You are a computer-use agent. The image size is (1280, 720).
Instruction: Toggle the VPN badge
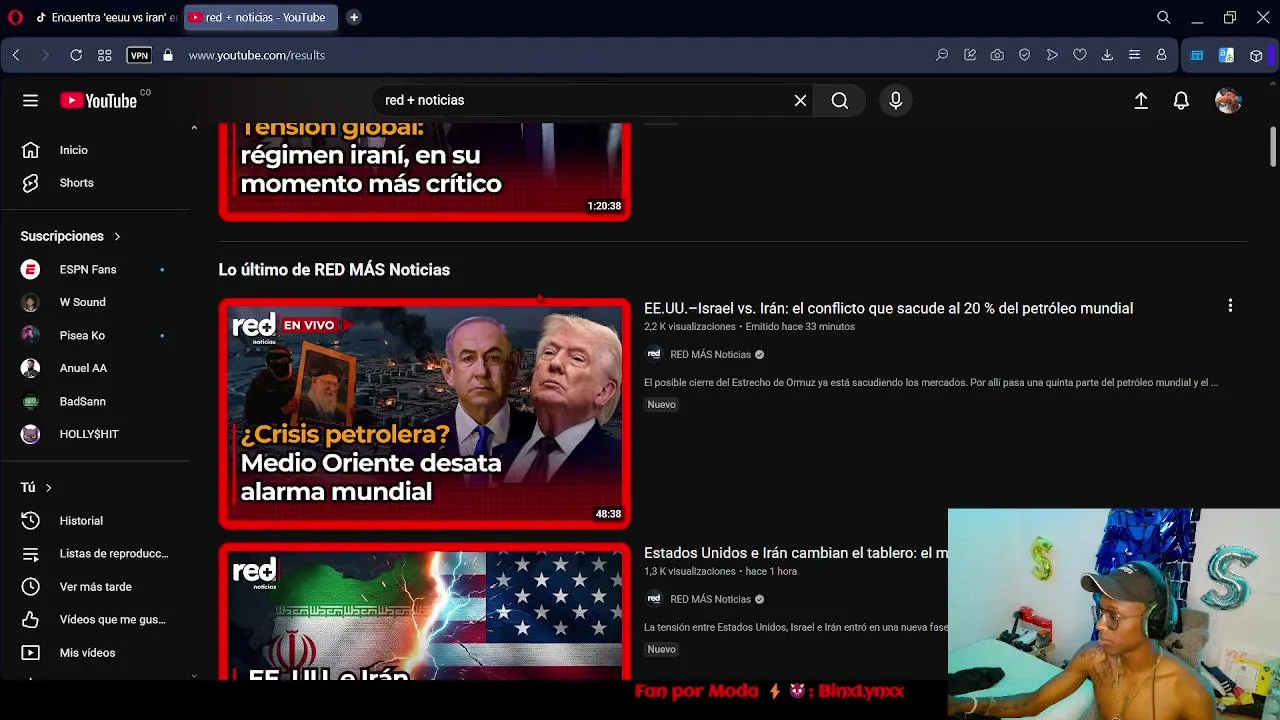coord(139,55)
